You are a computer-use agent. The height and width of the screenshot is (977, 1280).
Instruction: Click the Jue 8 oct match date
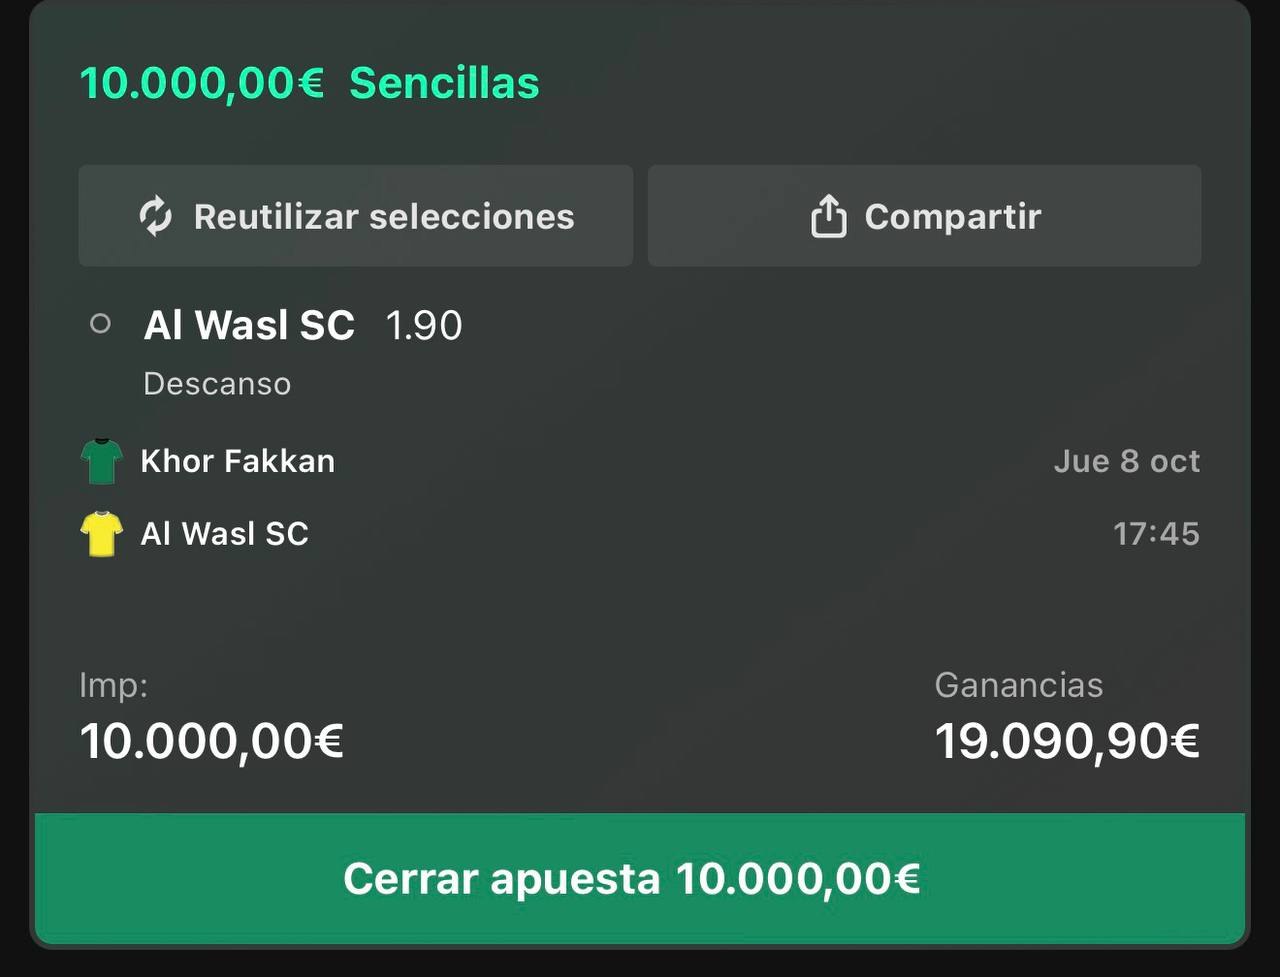click(1127, 461)
